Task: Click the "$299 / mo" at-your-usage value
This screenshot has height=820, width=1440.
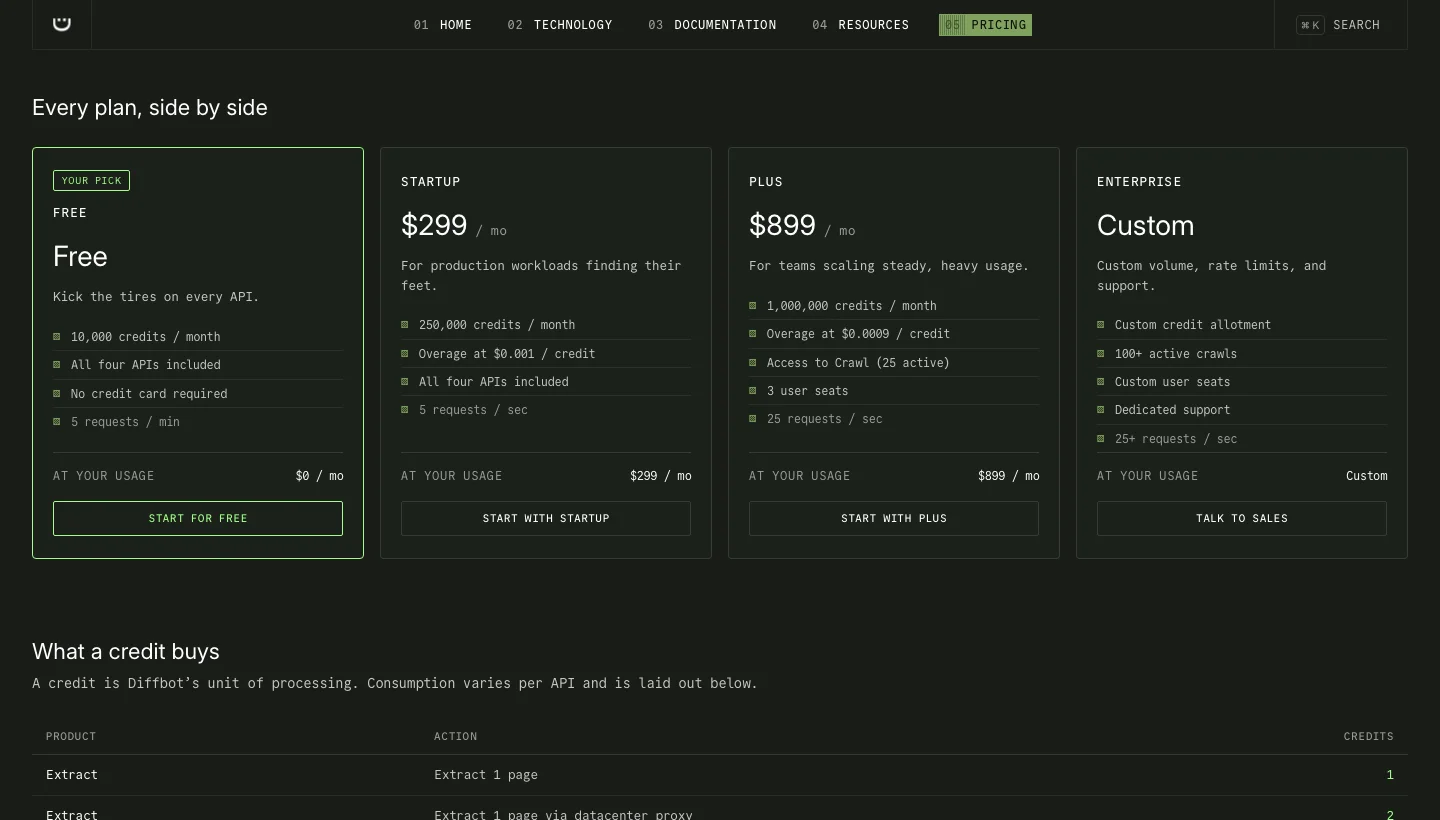Action: point(660,476)
